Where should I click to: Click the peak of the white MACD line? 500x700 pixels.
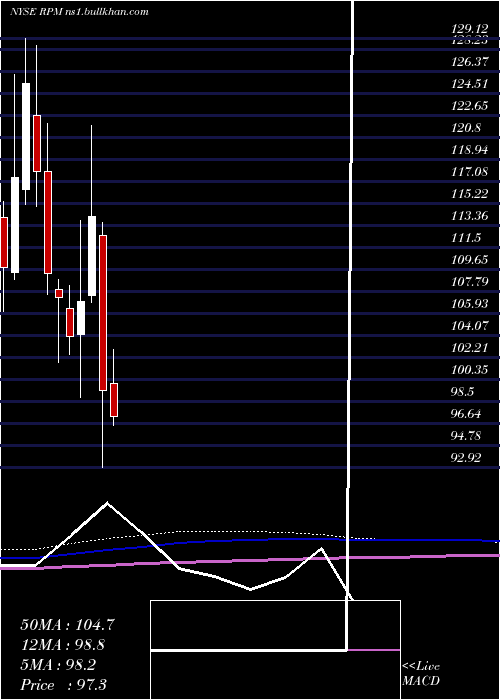(107, 503)
